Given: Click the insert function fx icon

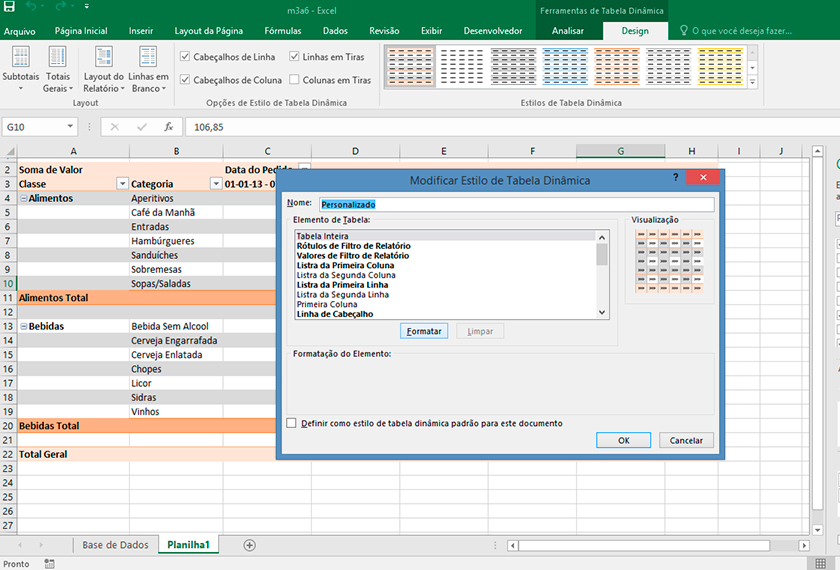Looking at the screenshot, I should 169,127.
